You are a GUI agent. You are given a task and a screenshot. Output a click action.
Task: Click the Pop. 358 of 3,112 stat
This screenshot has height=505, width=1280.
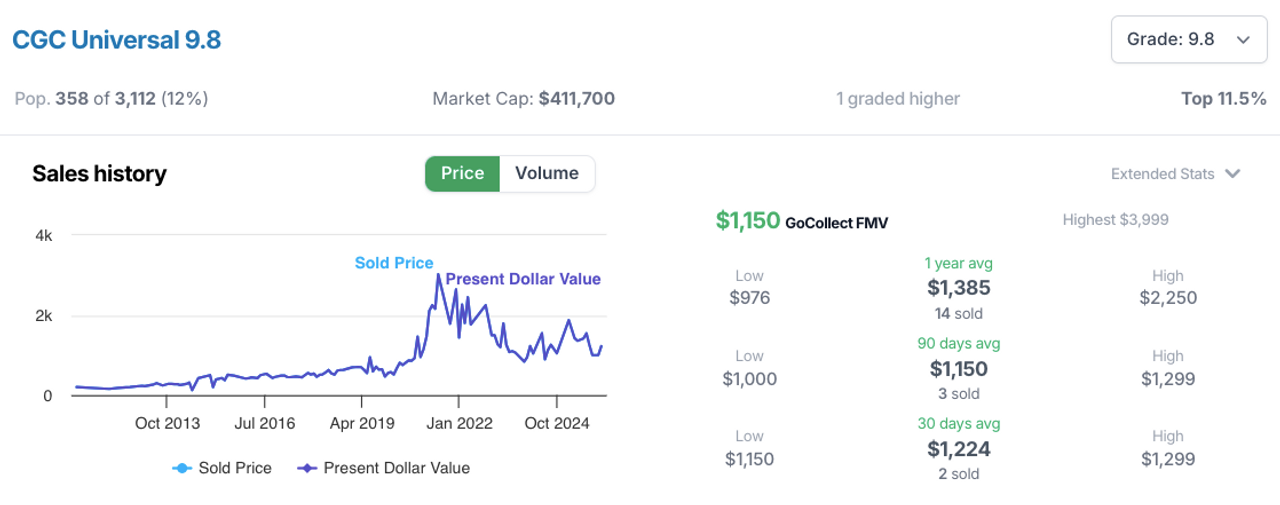(111, 99)
